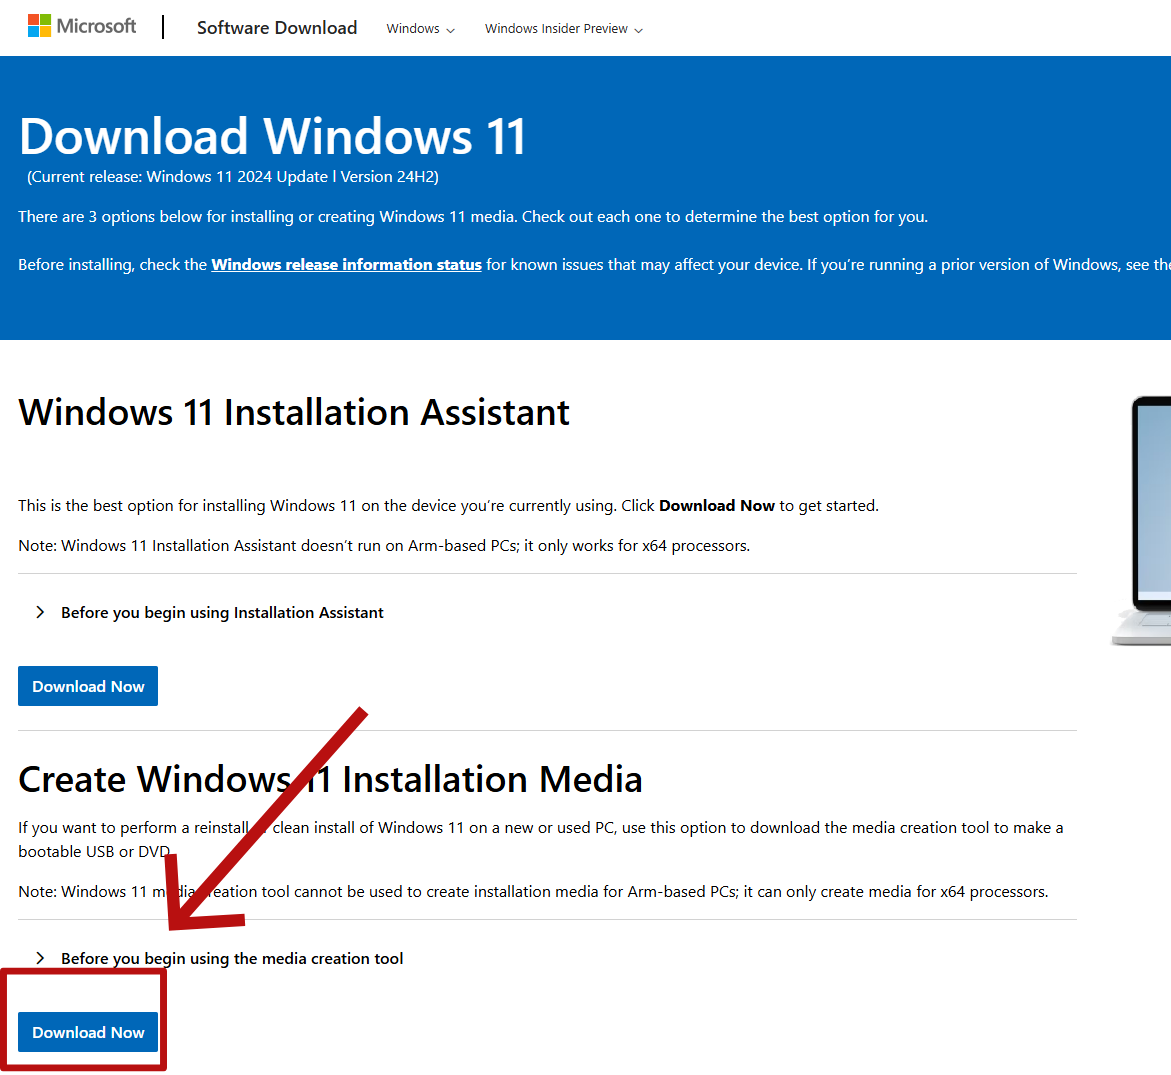1171x1075 pixels.
Task: Open the Windows menu in header
Action: click(x=413, y=29)
